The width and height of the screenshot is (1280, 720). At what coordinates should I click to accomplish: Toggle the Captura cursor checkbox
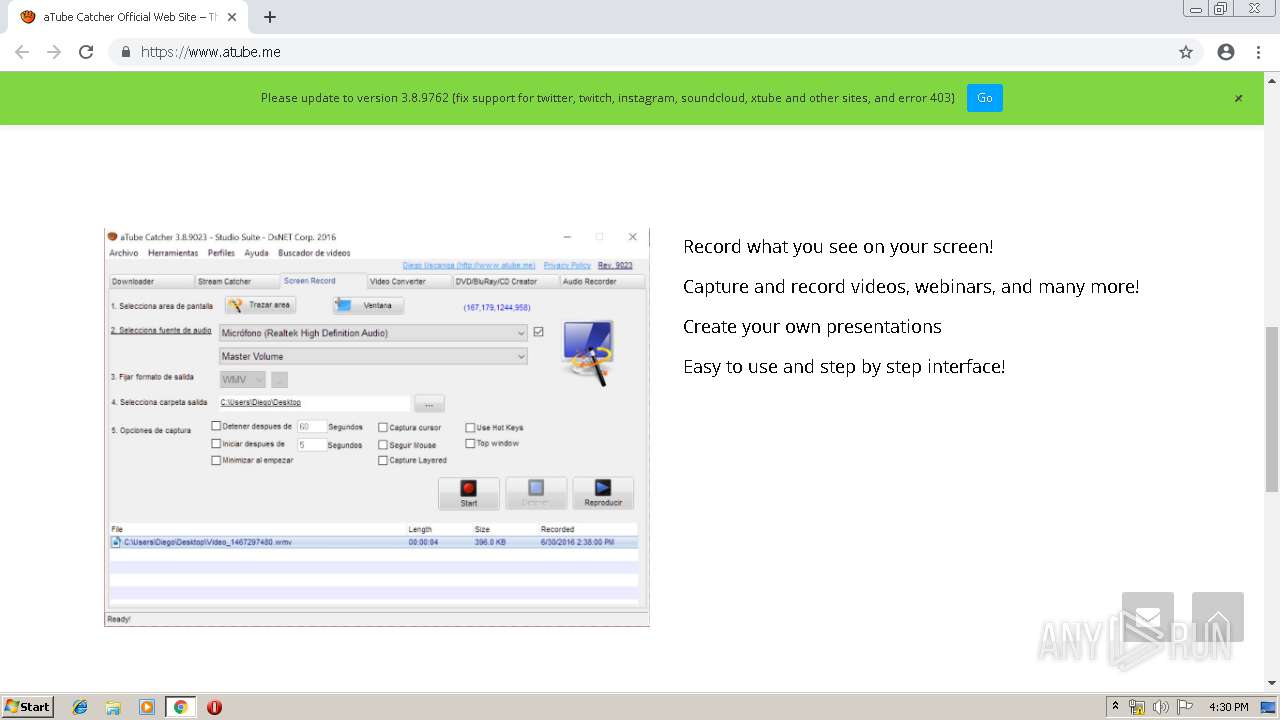pos(383,427)
